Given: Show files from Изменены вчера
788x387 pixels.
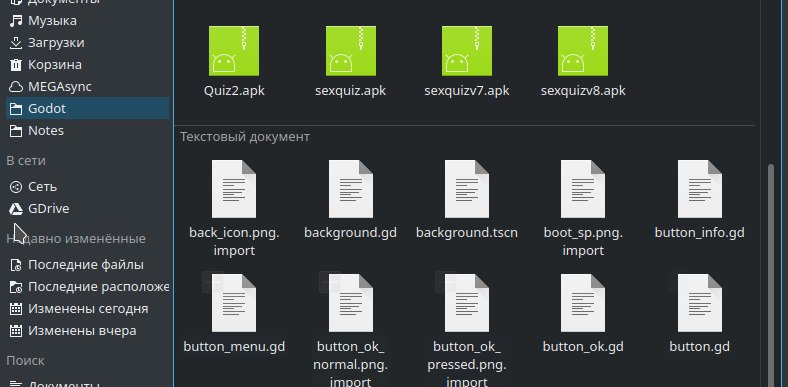Looking at the screenshot, I should pos(87,331).
